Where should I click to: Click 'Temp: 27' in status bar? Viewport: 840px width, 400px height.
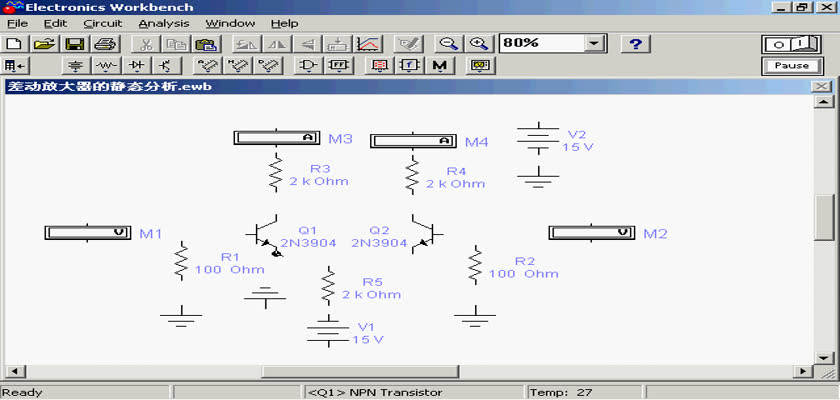(x=560, y=393)
